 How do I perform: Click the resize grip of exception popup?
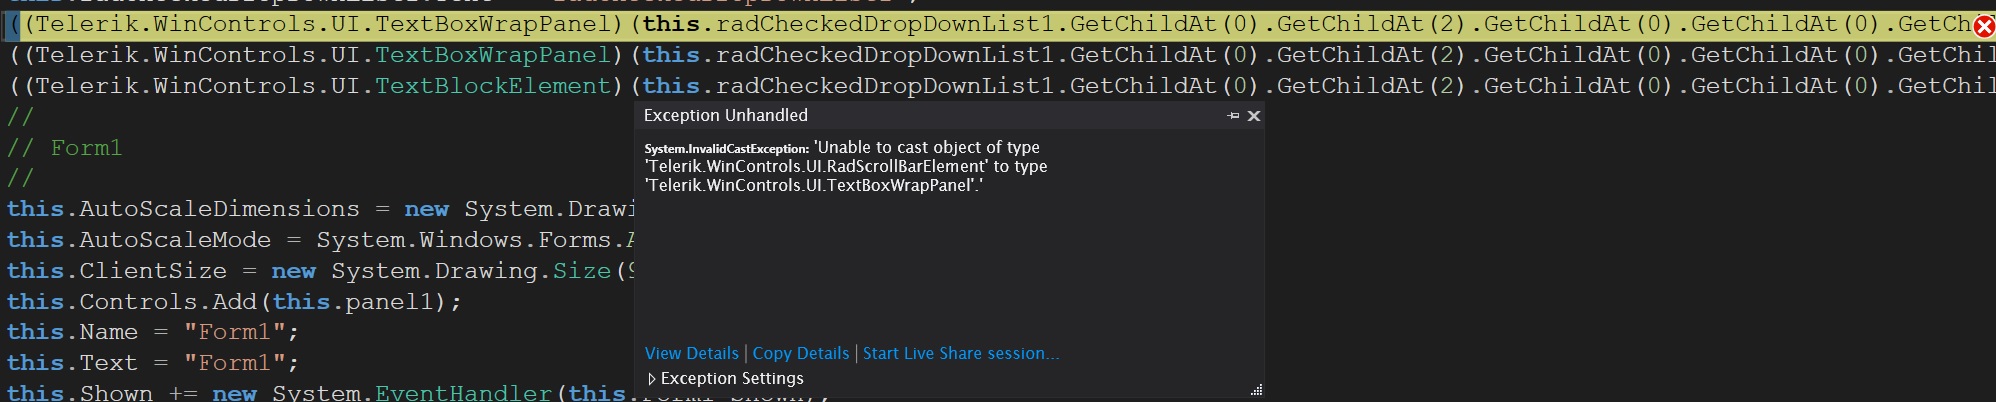point(1256,390)
